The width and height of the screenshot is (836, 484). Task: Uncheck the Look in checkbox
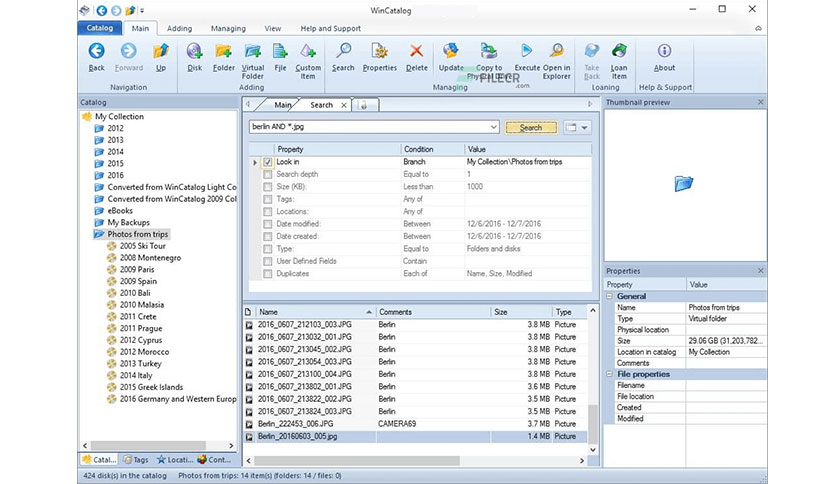click(x=268, y=162)
